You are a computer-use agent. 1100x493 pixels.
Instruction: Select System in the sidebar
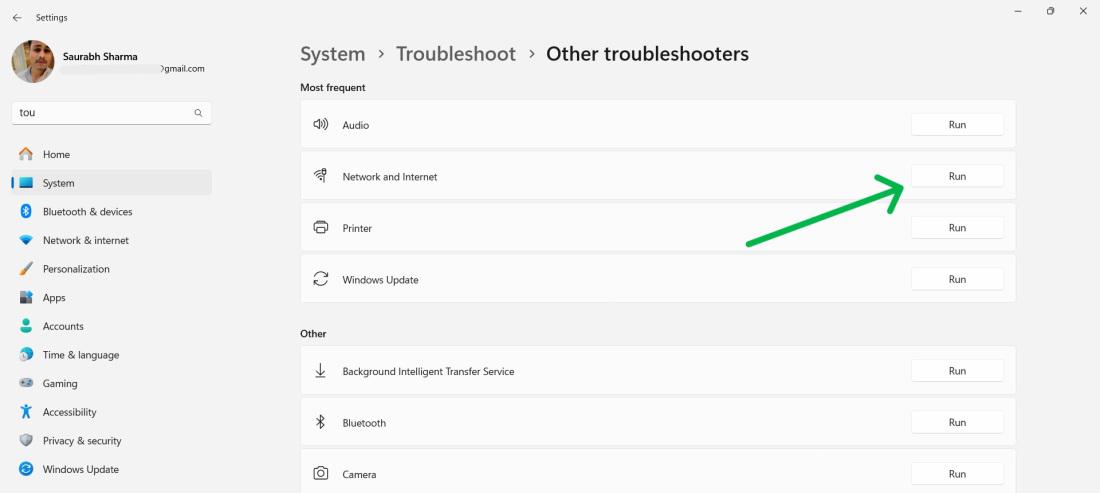pos(112,183)
